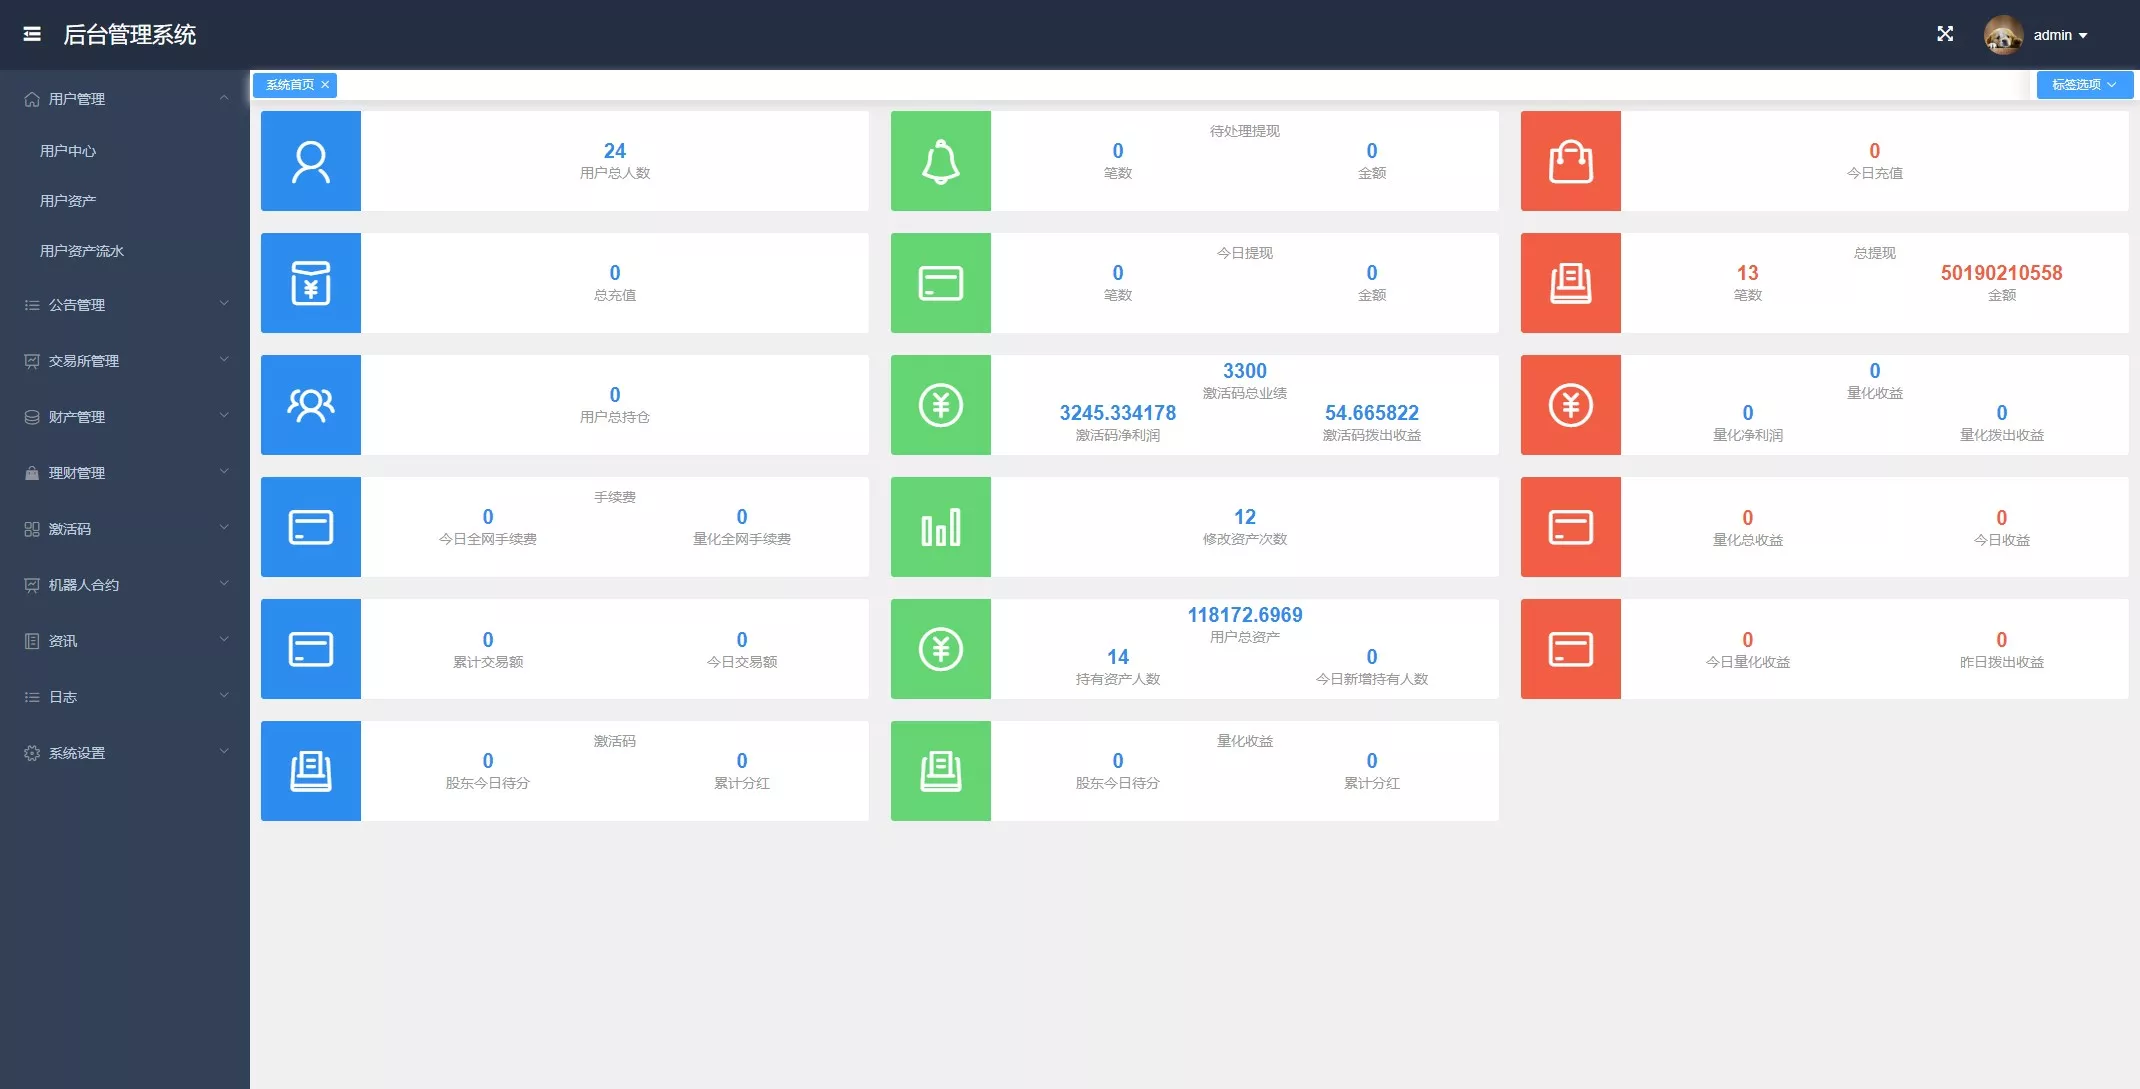Close the 系统首页 tab

click(x=325, y=85)
